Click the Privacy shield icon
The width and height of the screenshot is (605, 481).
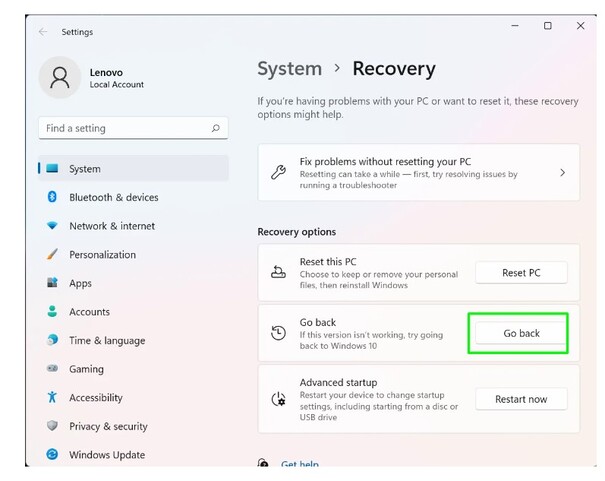point(52,425)
